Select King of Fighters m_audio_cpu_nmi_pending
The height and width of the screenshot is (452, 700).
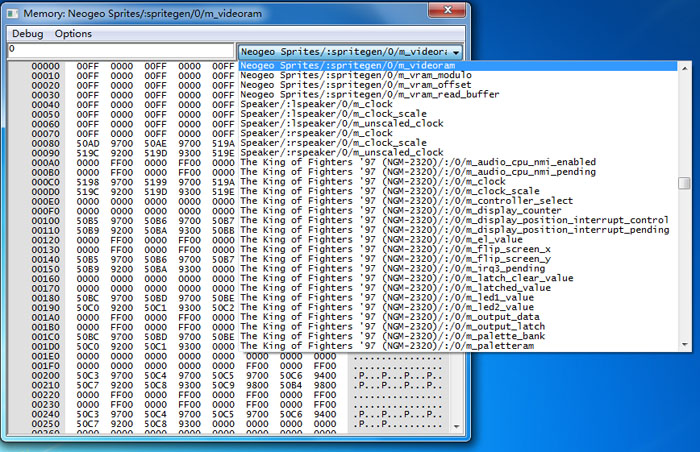(x=458, y=172)
